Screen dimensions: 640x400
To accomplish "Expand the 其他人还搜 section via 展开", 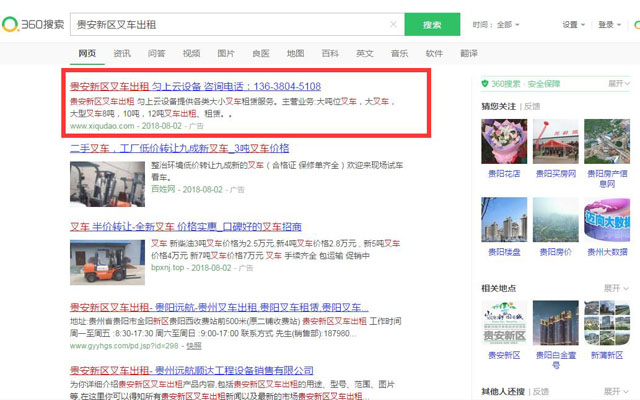I will tap(616, 391).
